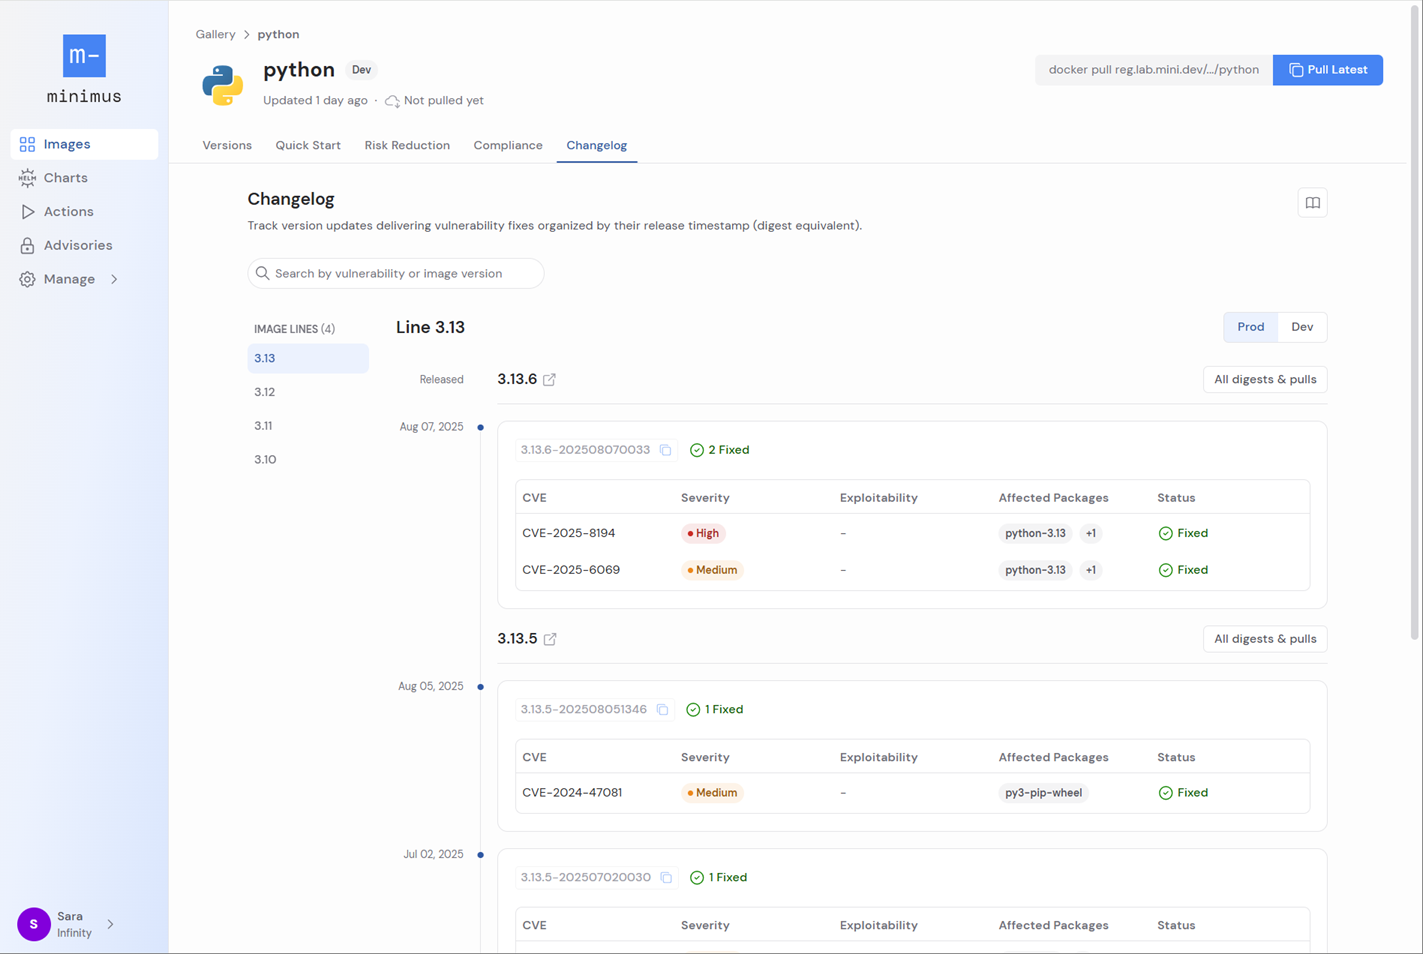Click High severity badge

tap(703, 533)
